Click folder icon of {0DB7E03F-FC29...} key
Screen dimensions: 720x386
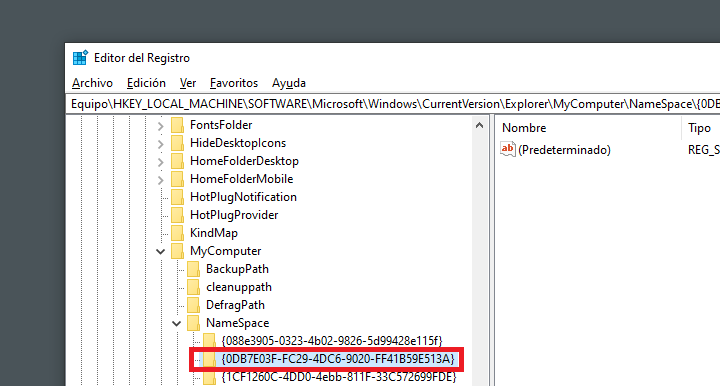209,359
